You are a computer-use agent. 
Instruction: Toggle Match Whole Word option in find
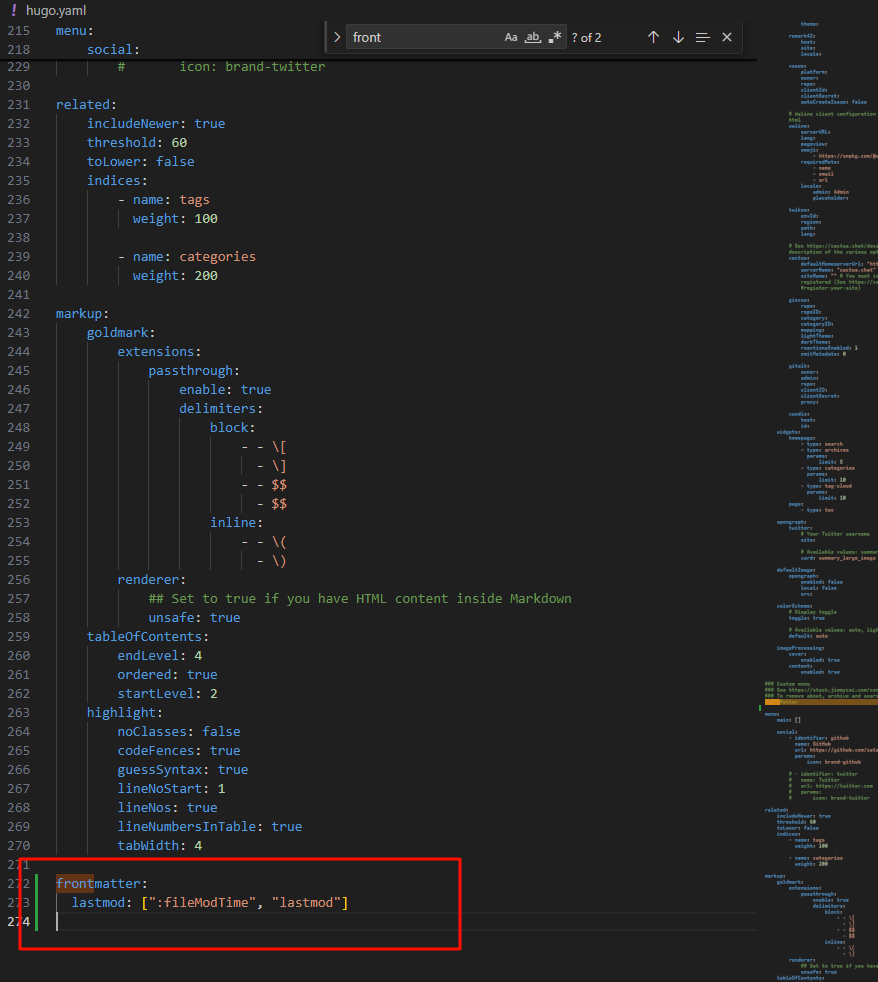[x=533, y=37]
